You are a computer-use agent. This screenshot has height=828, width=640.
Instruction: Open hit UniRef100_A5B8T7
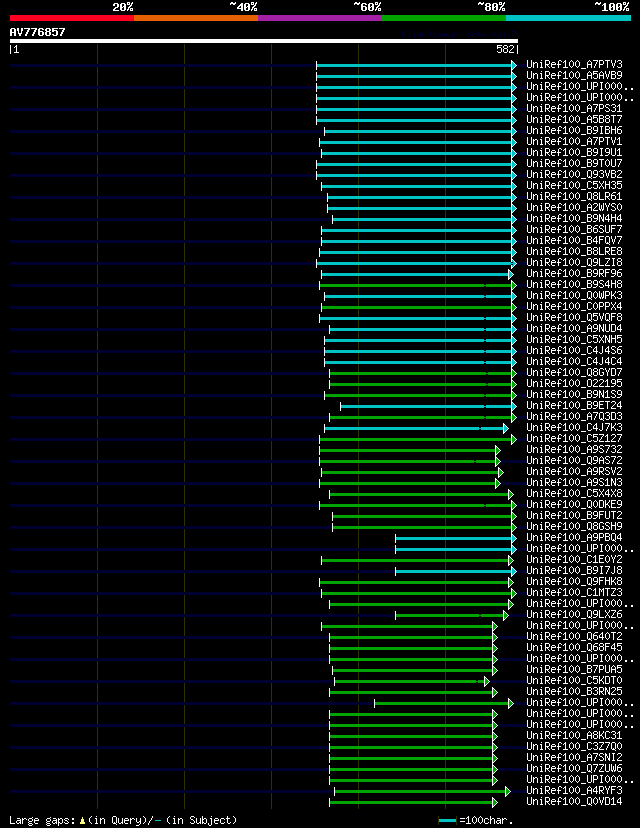(574, 119)
